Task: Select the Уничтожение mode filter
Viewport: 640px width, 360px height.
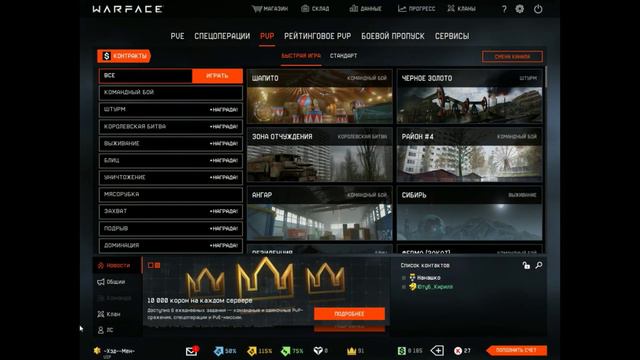Action: click(x=171, y=178)
